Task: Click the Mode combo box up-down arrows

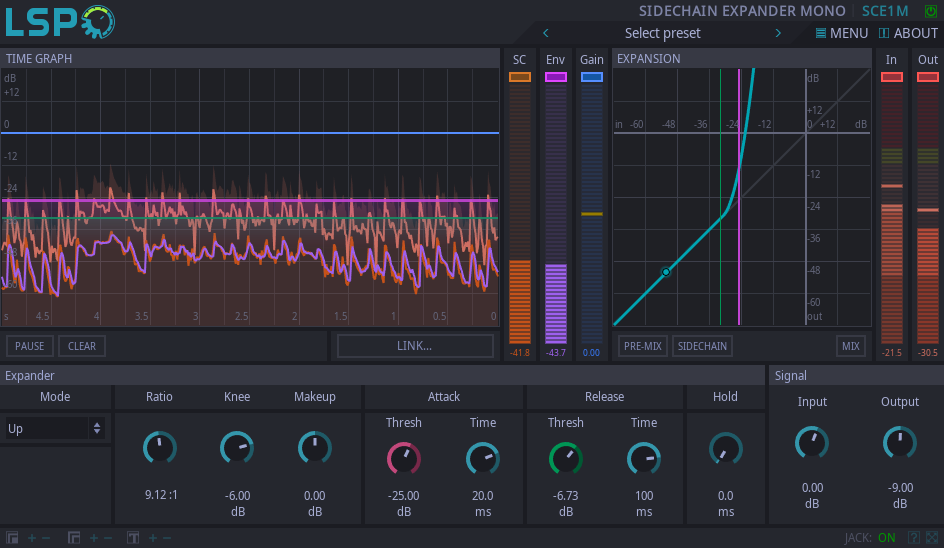Action: (x=97, y=429)
